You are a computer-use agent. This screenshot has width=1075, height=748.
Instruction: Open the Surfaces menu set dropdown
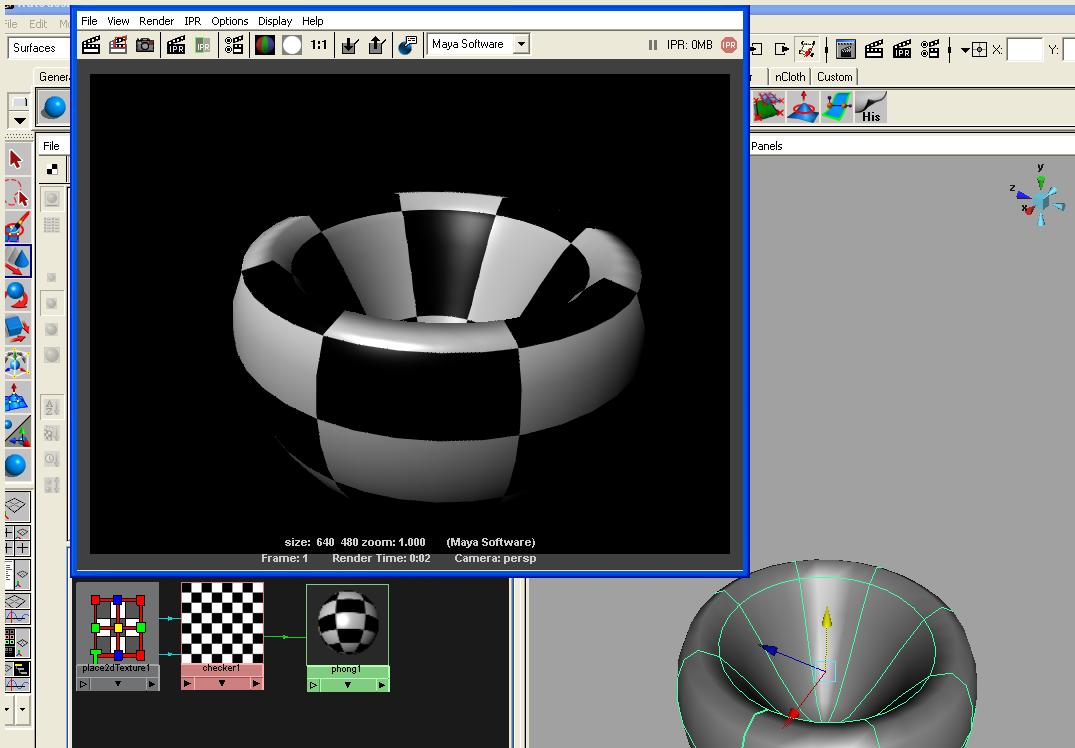point(39,48)
